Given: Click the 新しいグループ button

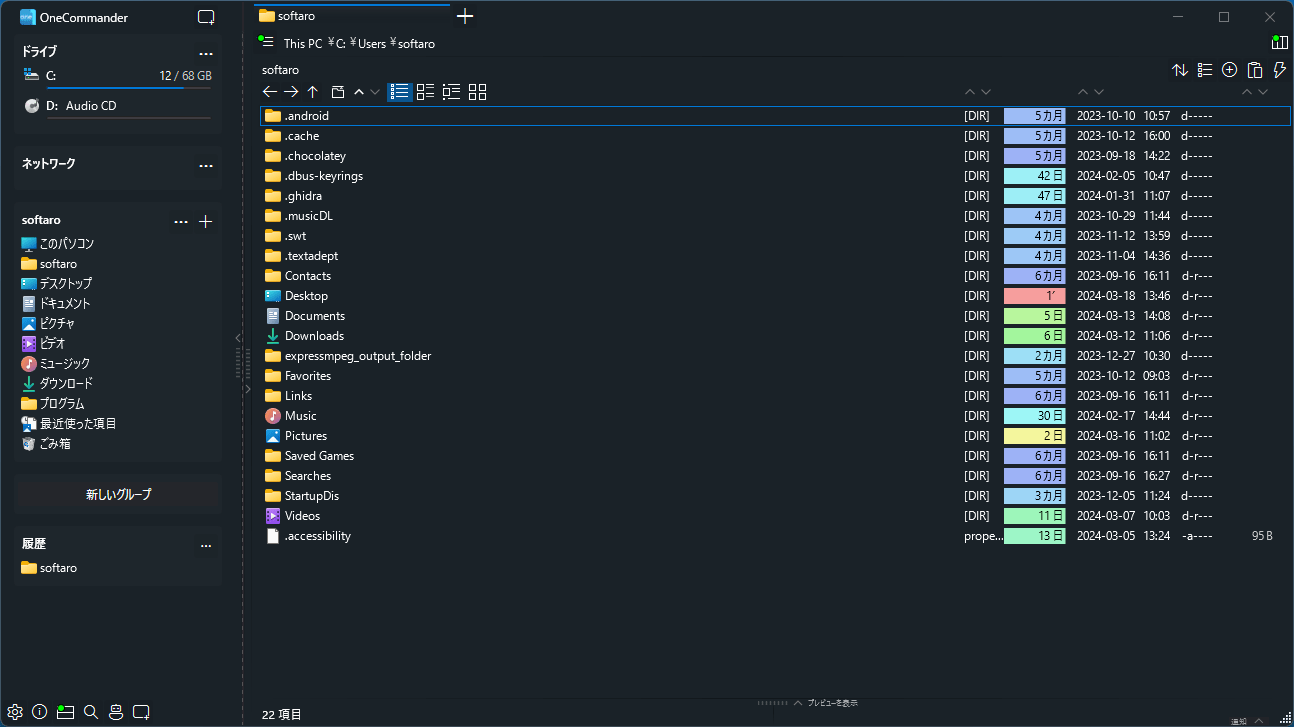Looking at the screenshot, I should (118, 495).
